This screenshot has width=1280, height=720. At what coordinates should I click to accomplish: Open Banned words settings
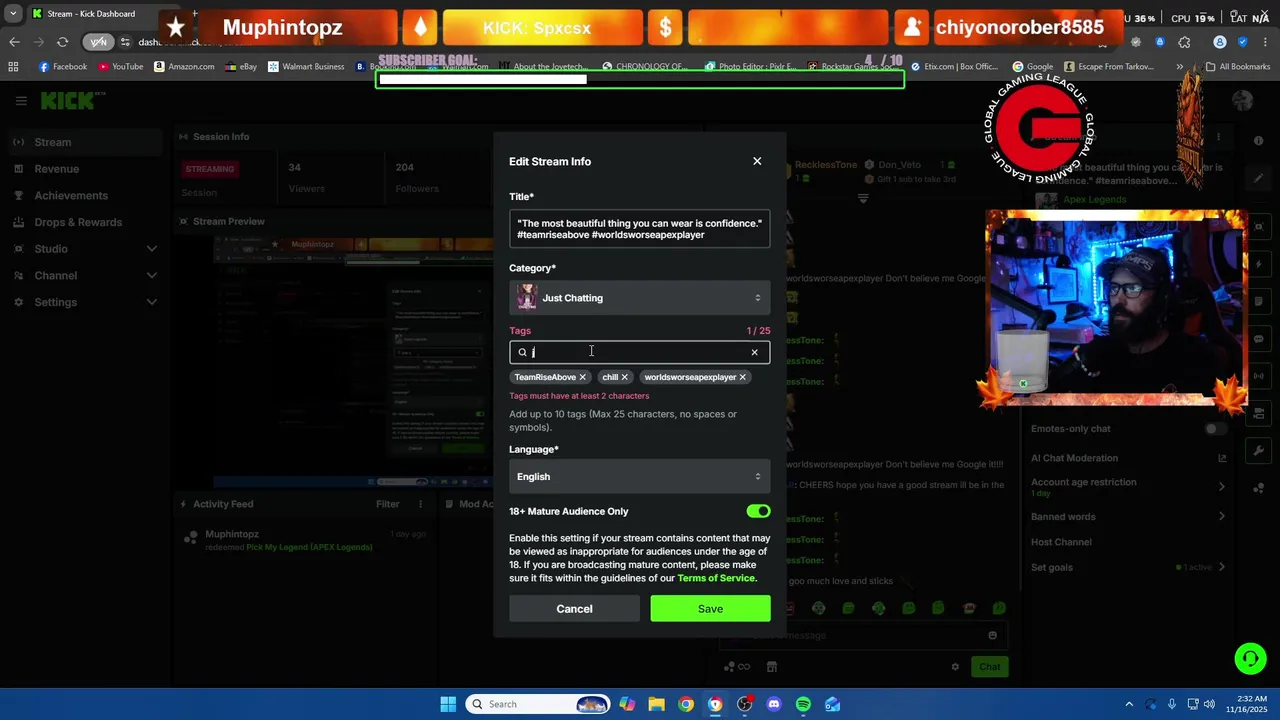point(1128,517)
